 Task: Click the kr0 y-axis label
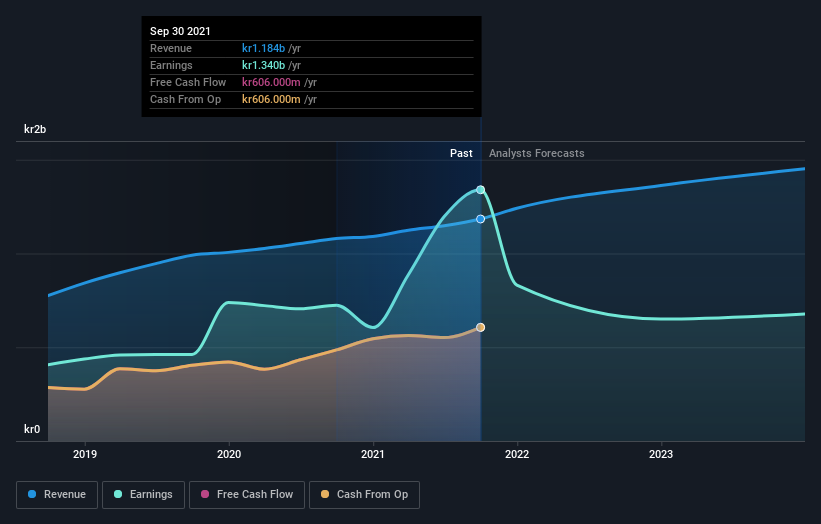coord(32,429)
